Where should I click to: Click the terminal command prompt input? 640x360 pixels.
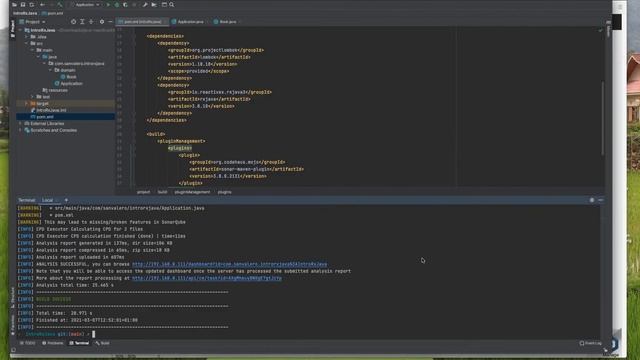(x=93, y=334)
